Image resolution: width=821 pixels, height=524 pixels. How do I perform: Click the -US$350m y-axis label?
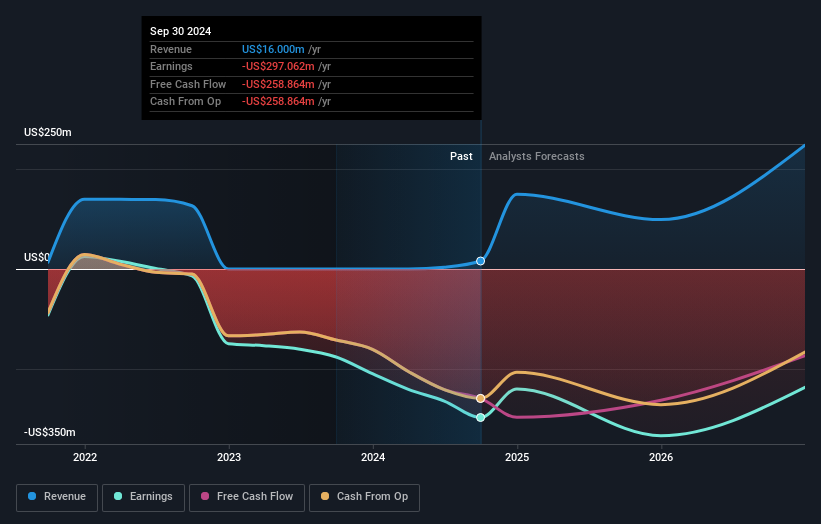point(50,432)
